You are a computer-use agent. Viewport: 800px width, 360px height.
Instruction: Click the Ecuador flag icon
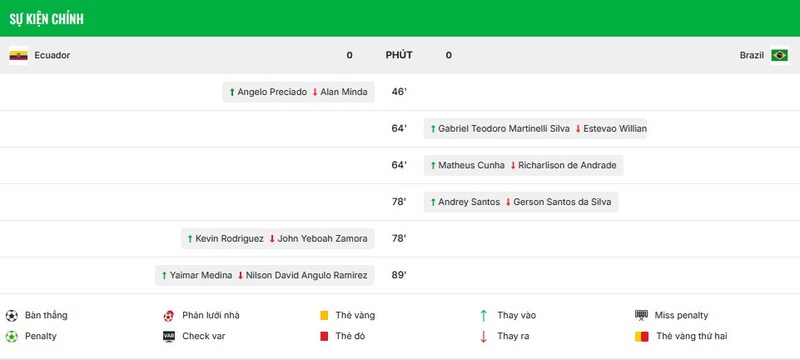18,55
